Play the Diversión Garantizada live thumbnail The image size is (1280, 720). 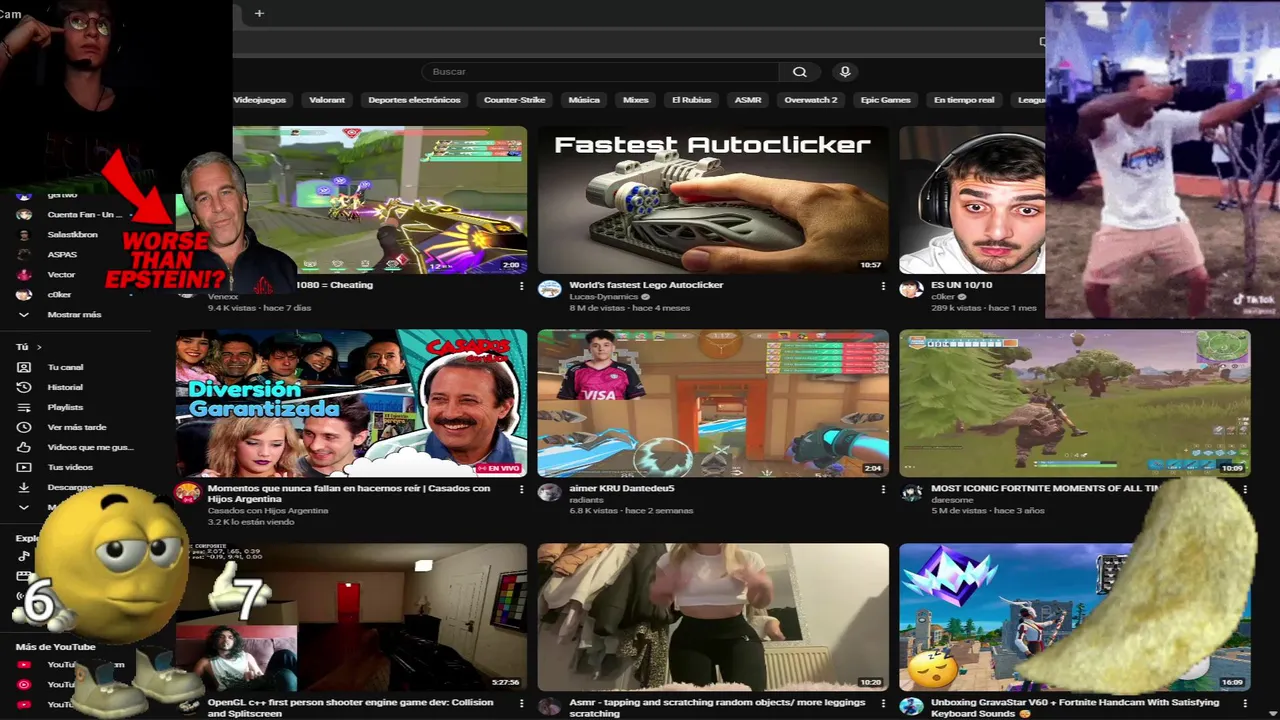click(x=351, y=403)
